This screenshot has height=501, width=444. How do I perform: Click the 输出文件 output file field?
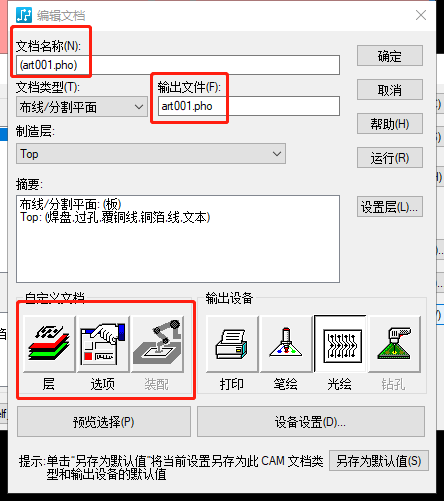click(x=249, y=106)
